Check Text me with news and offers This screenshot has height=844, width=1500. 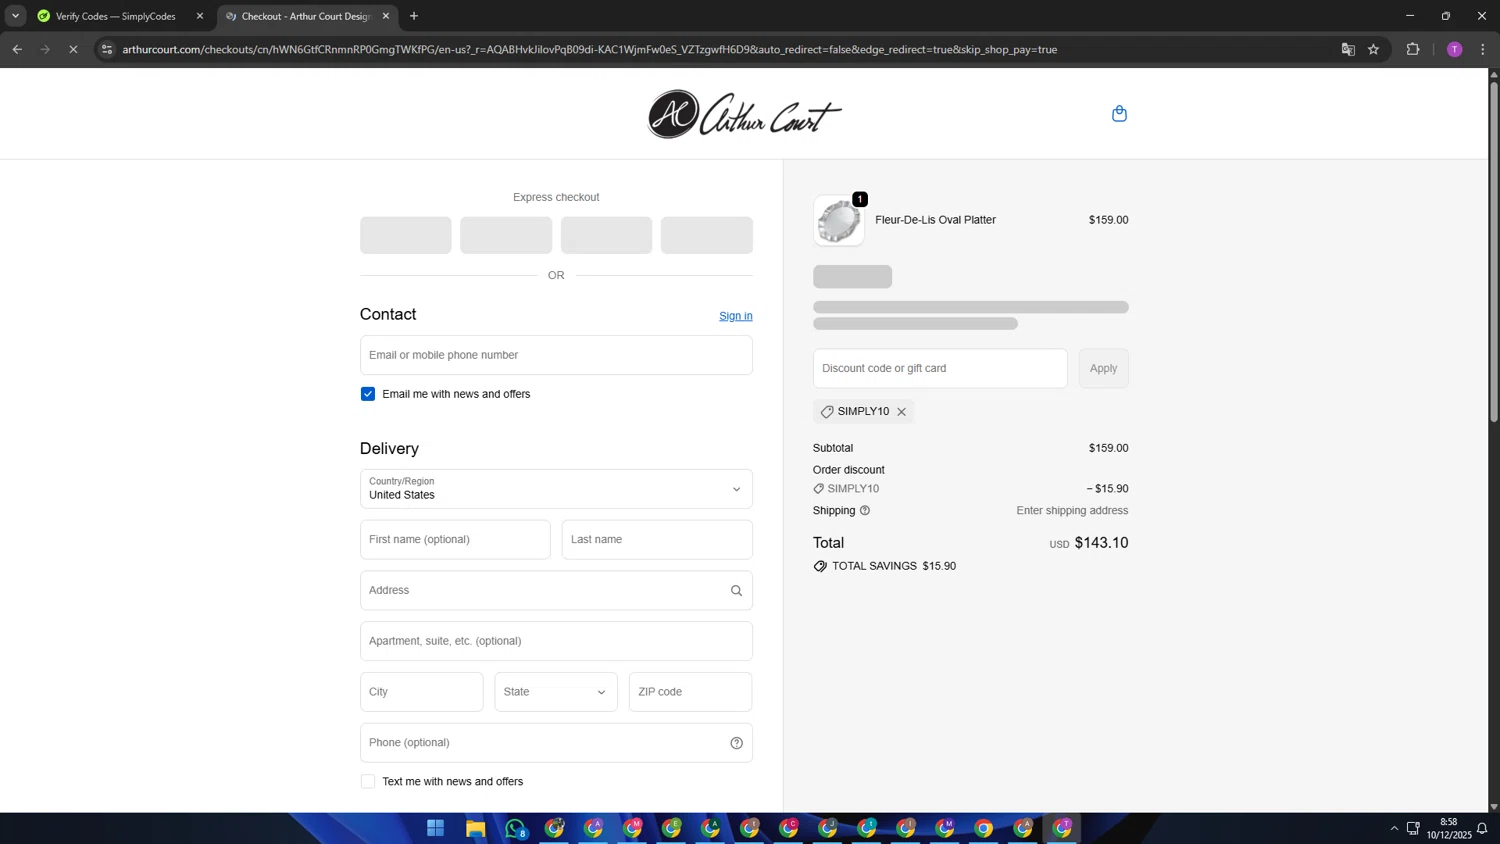tap(368, 782)
